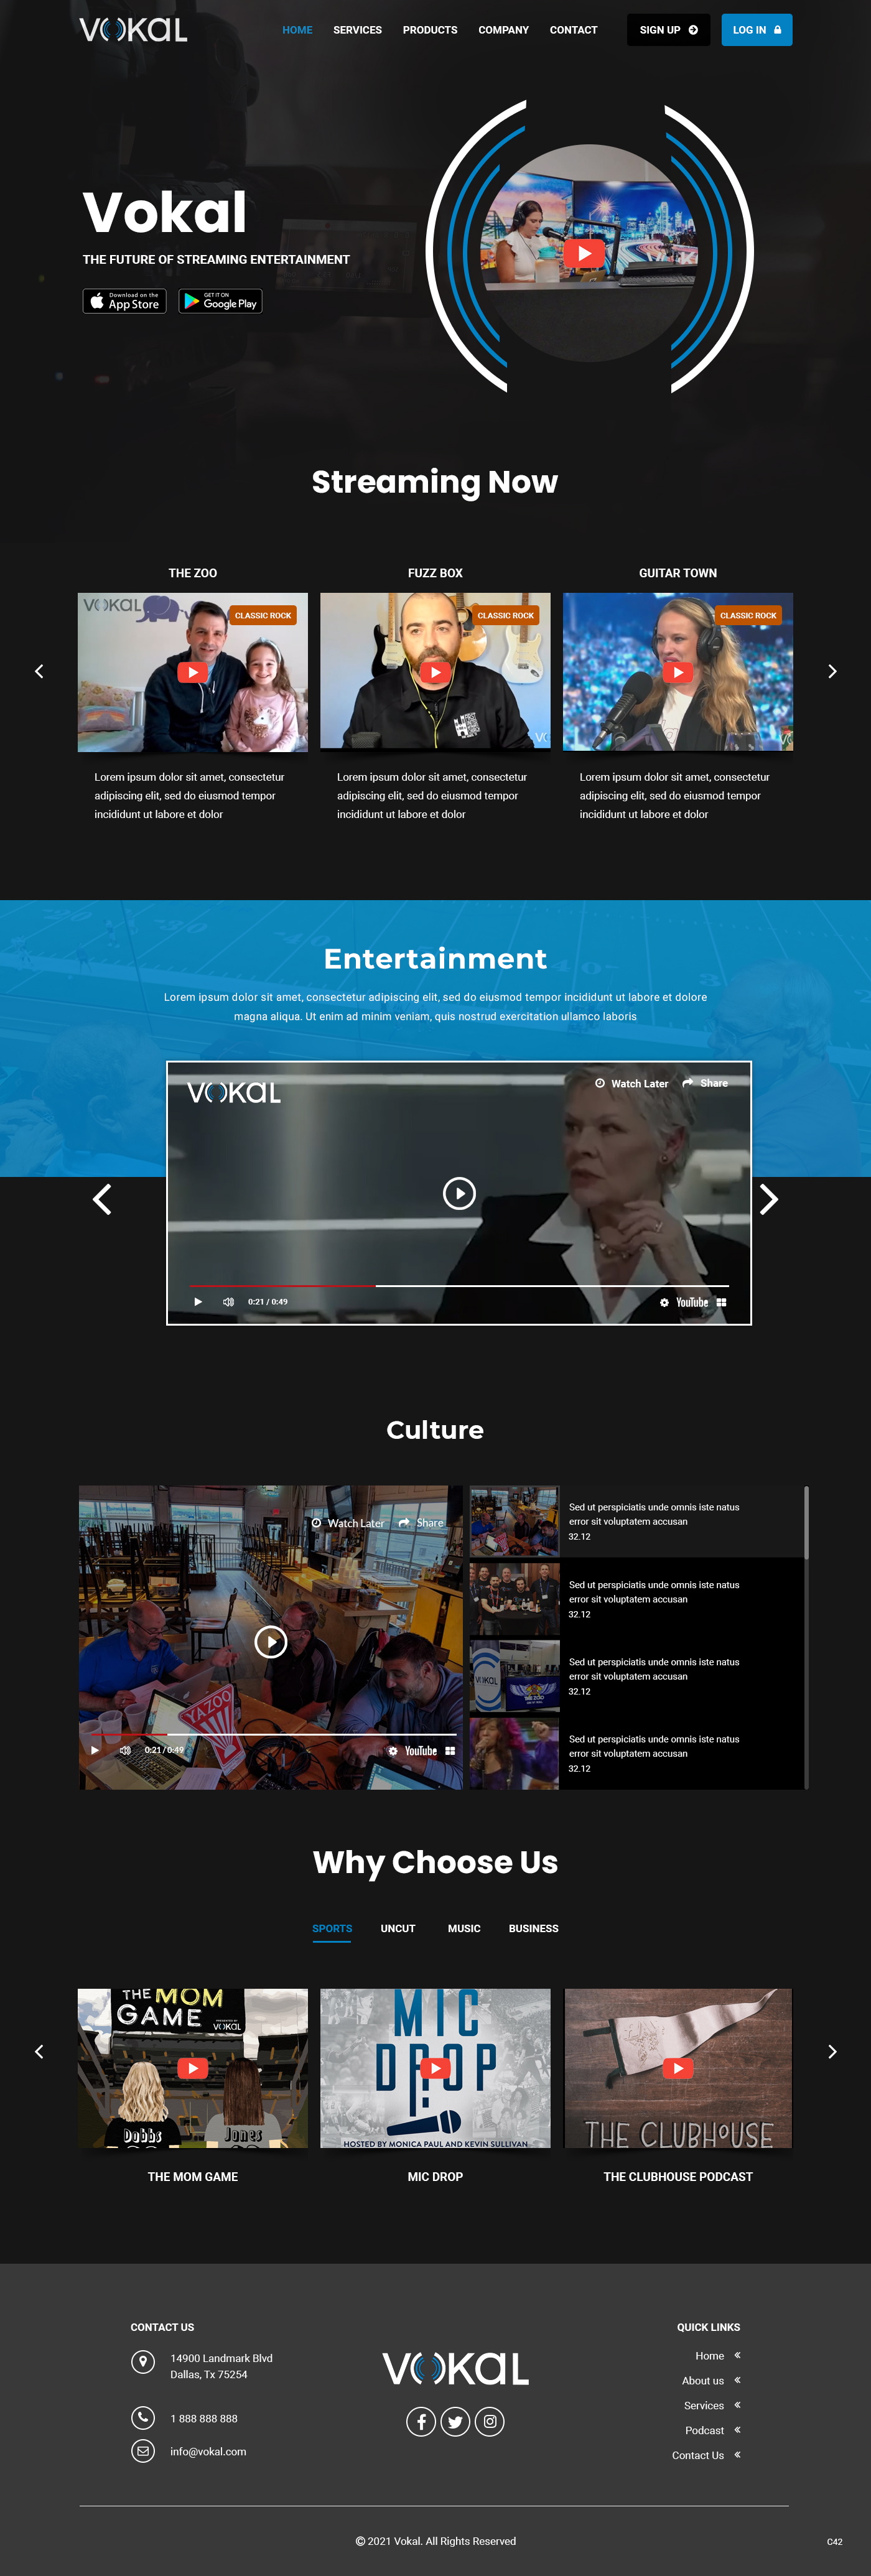Click Watch Later on Culture video
The height and width of the screenshot is (2576, 871).
(348, 1523)
